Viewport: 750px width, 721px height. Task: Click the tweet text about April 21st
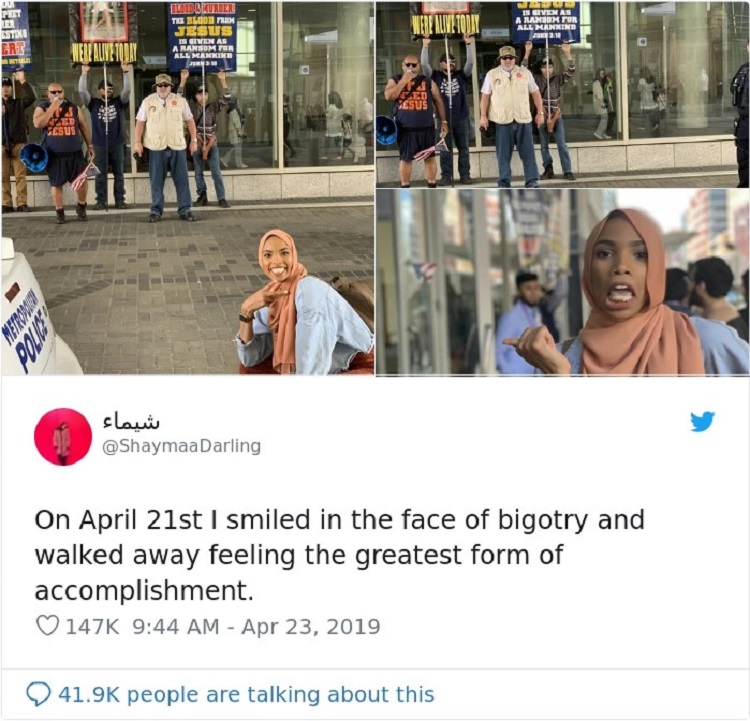click(340, 555)
